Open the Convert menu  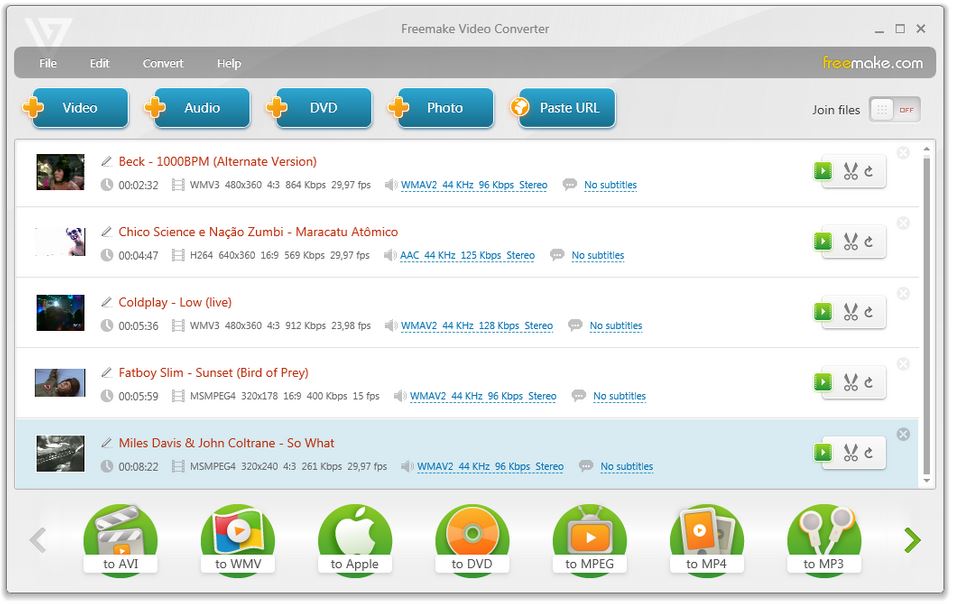pos(162,63)
